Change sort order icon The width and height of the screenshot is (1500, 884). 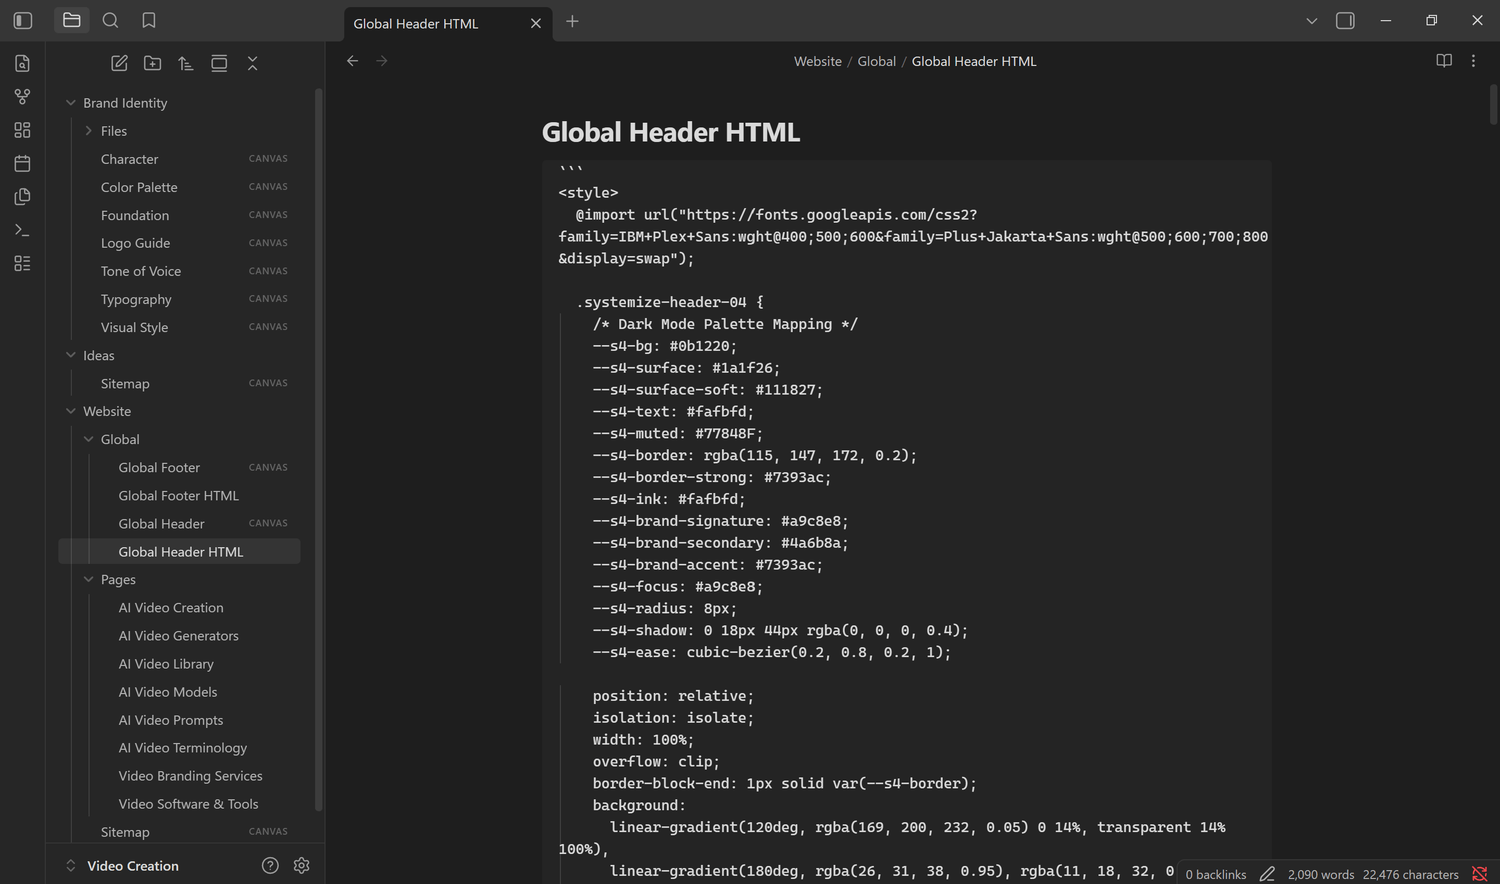pyautogui.click(x=186, y=63)
